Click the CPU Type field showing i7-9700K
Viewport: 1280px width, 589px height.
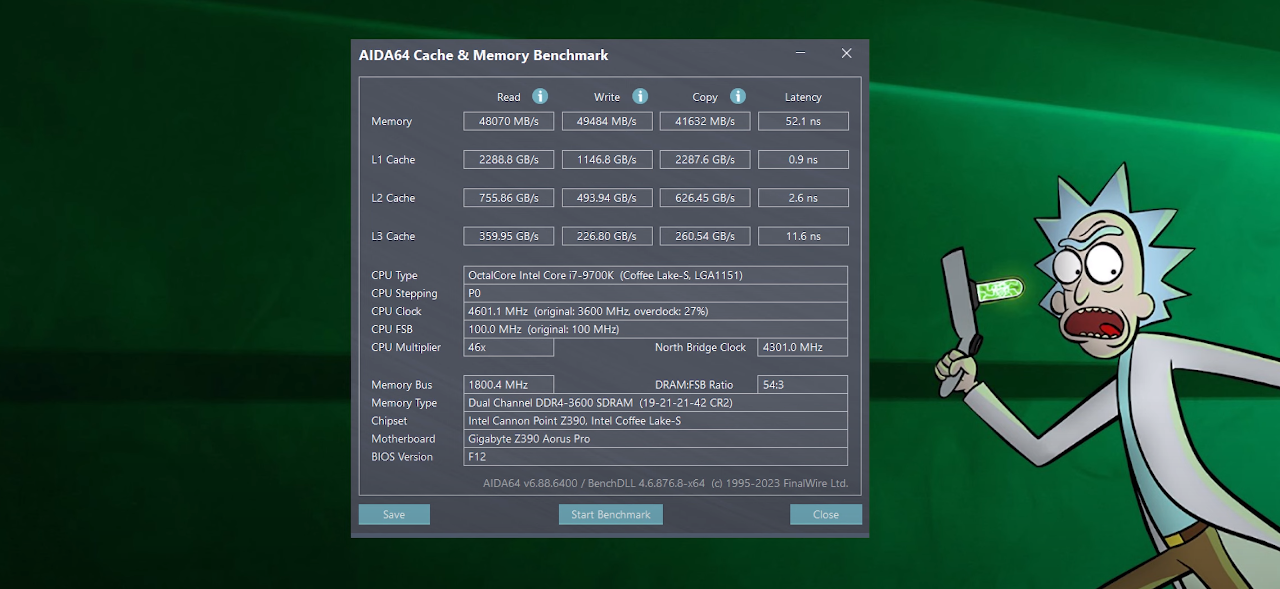(655, 275)
